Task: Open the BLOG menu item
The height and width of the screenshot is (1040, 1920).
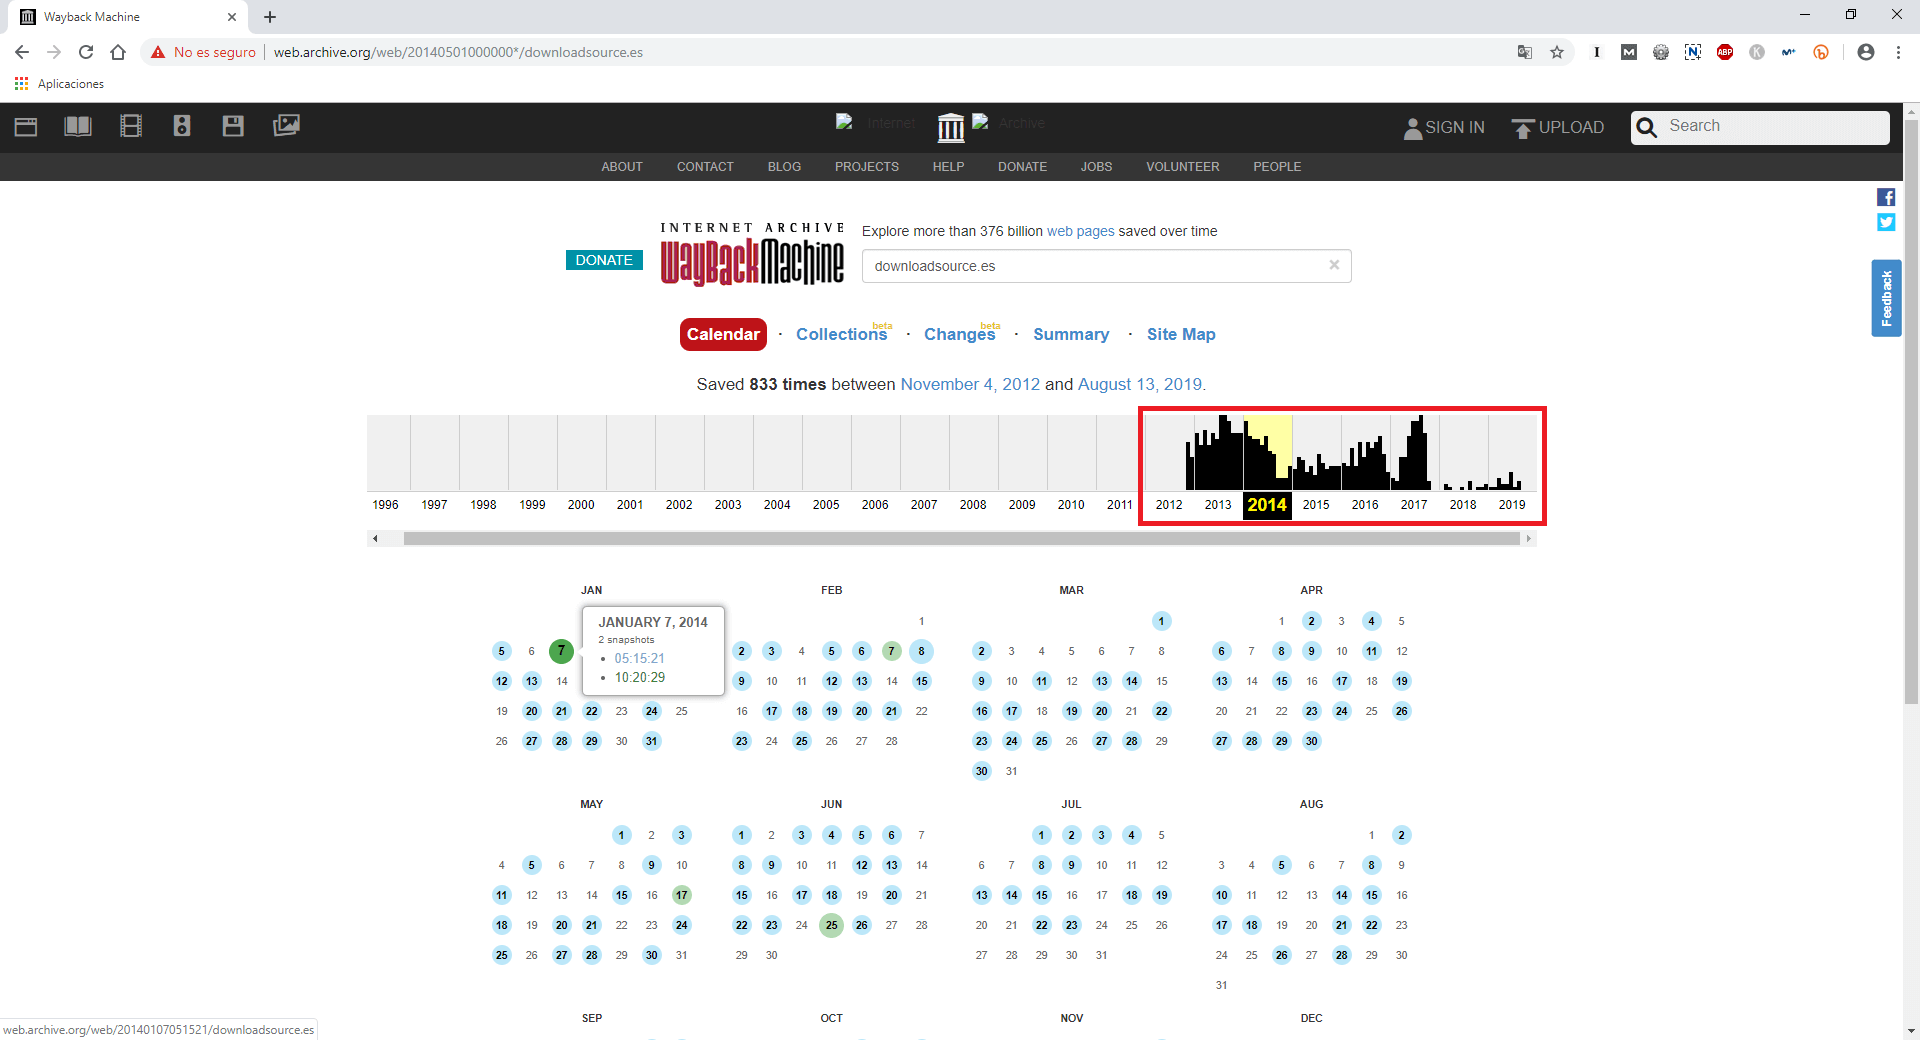Action: tap(784, 167)
